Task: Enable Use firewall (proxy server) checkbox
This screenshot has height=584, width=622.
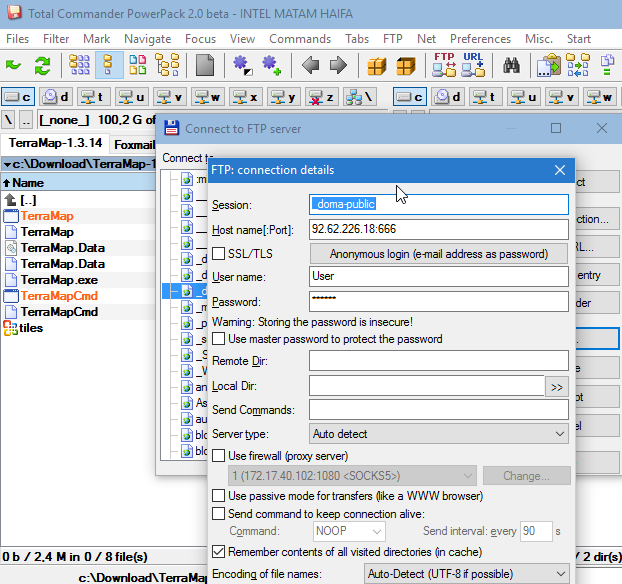Action: pos(219,456)
